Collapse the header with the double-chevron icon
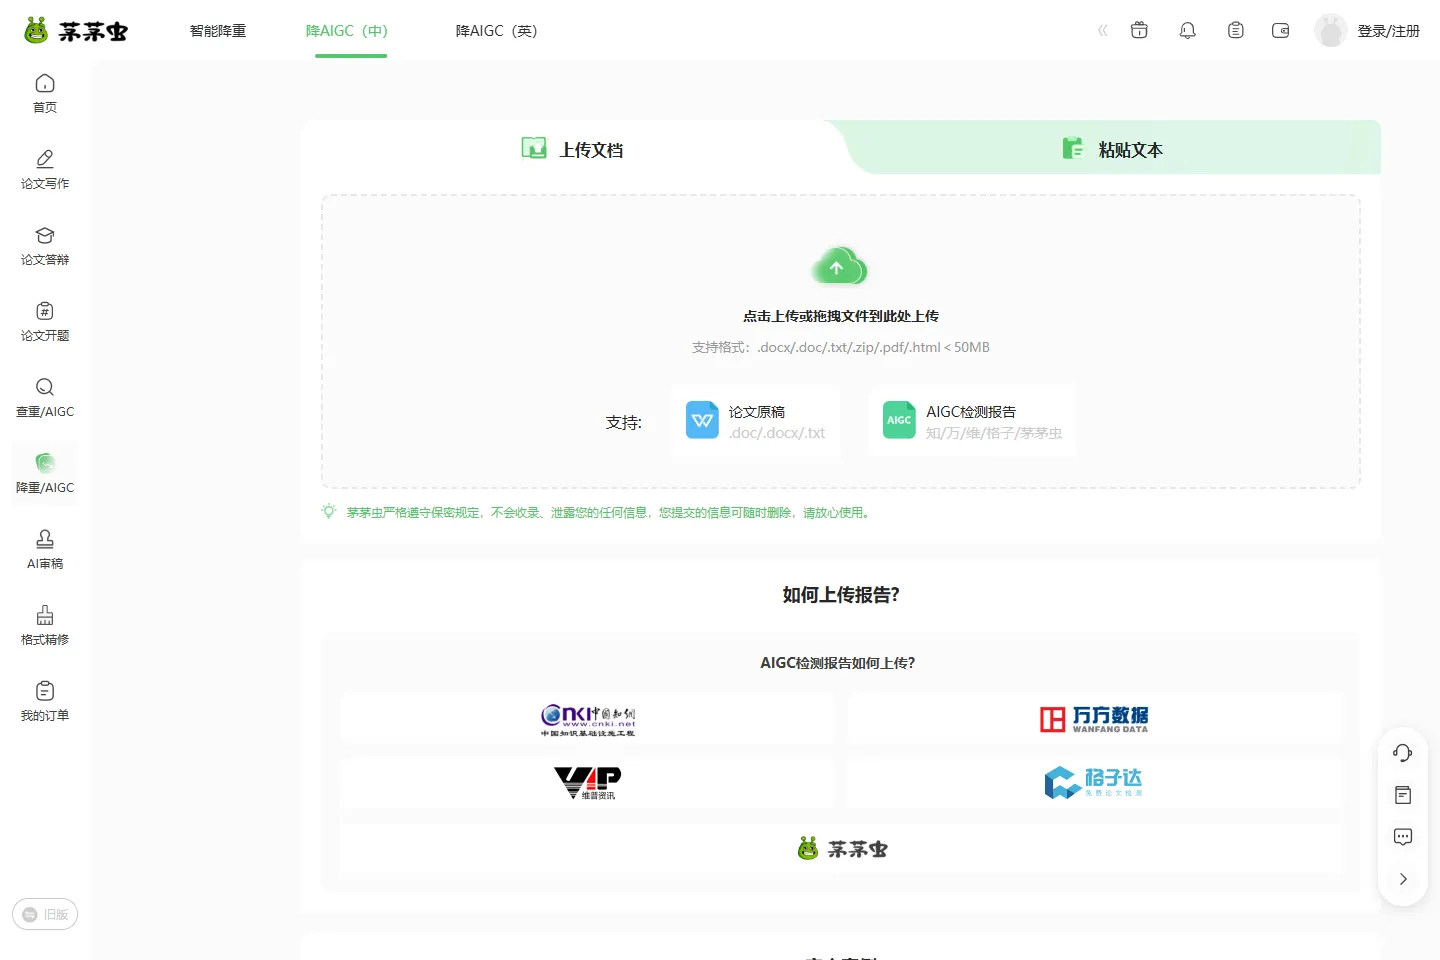1440x960 pixels. click(x=1103, y=31)
